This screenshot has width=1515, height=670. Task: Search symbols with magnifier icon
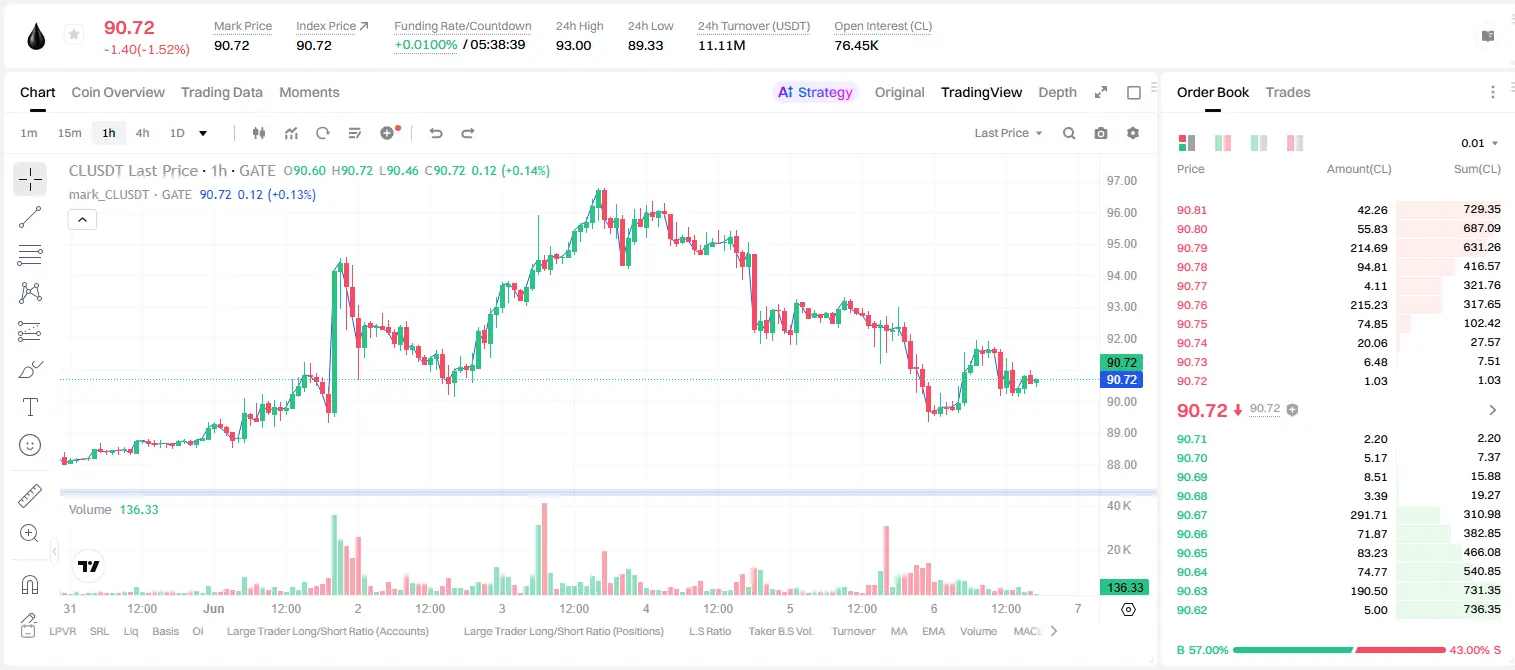(1069, 133)
